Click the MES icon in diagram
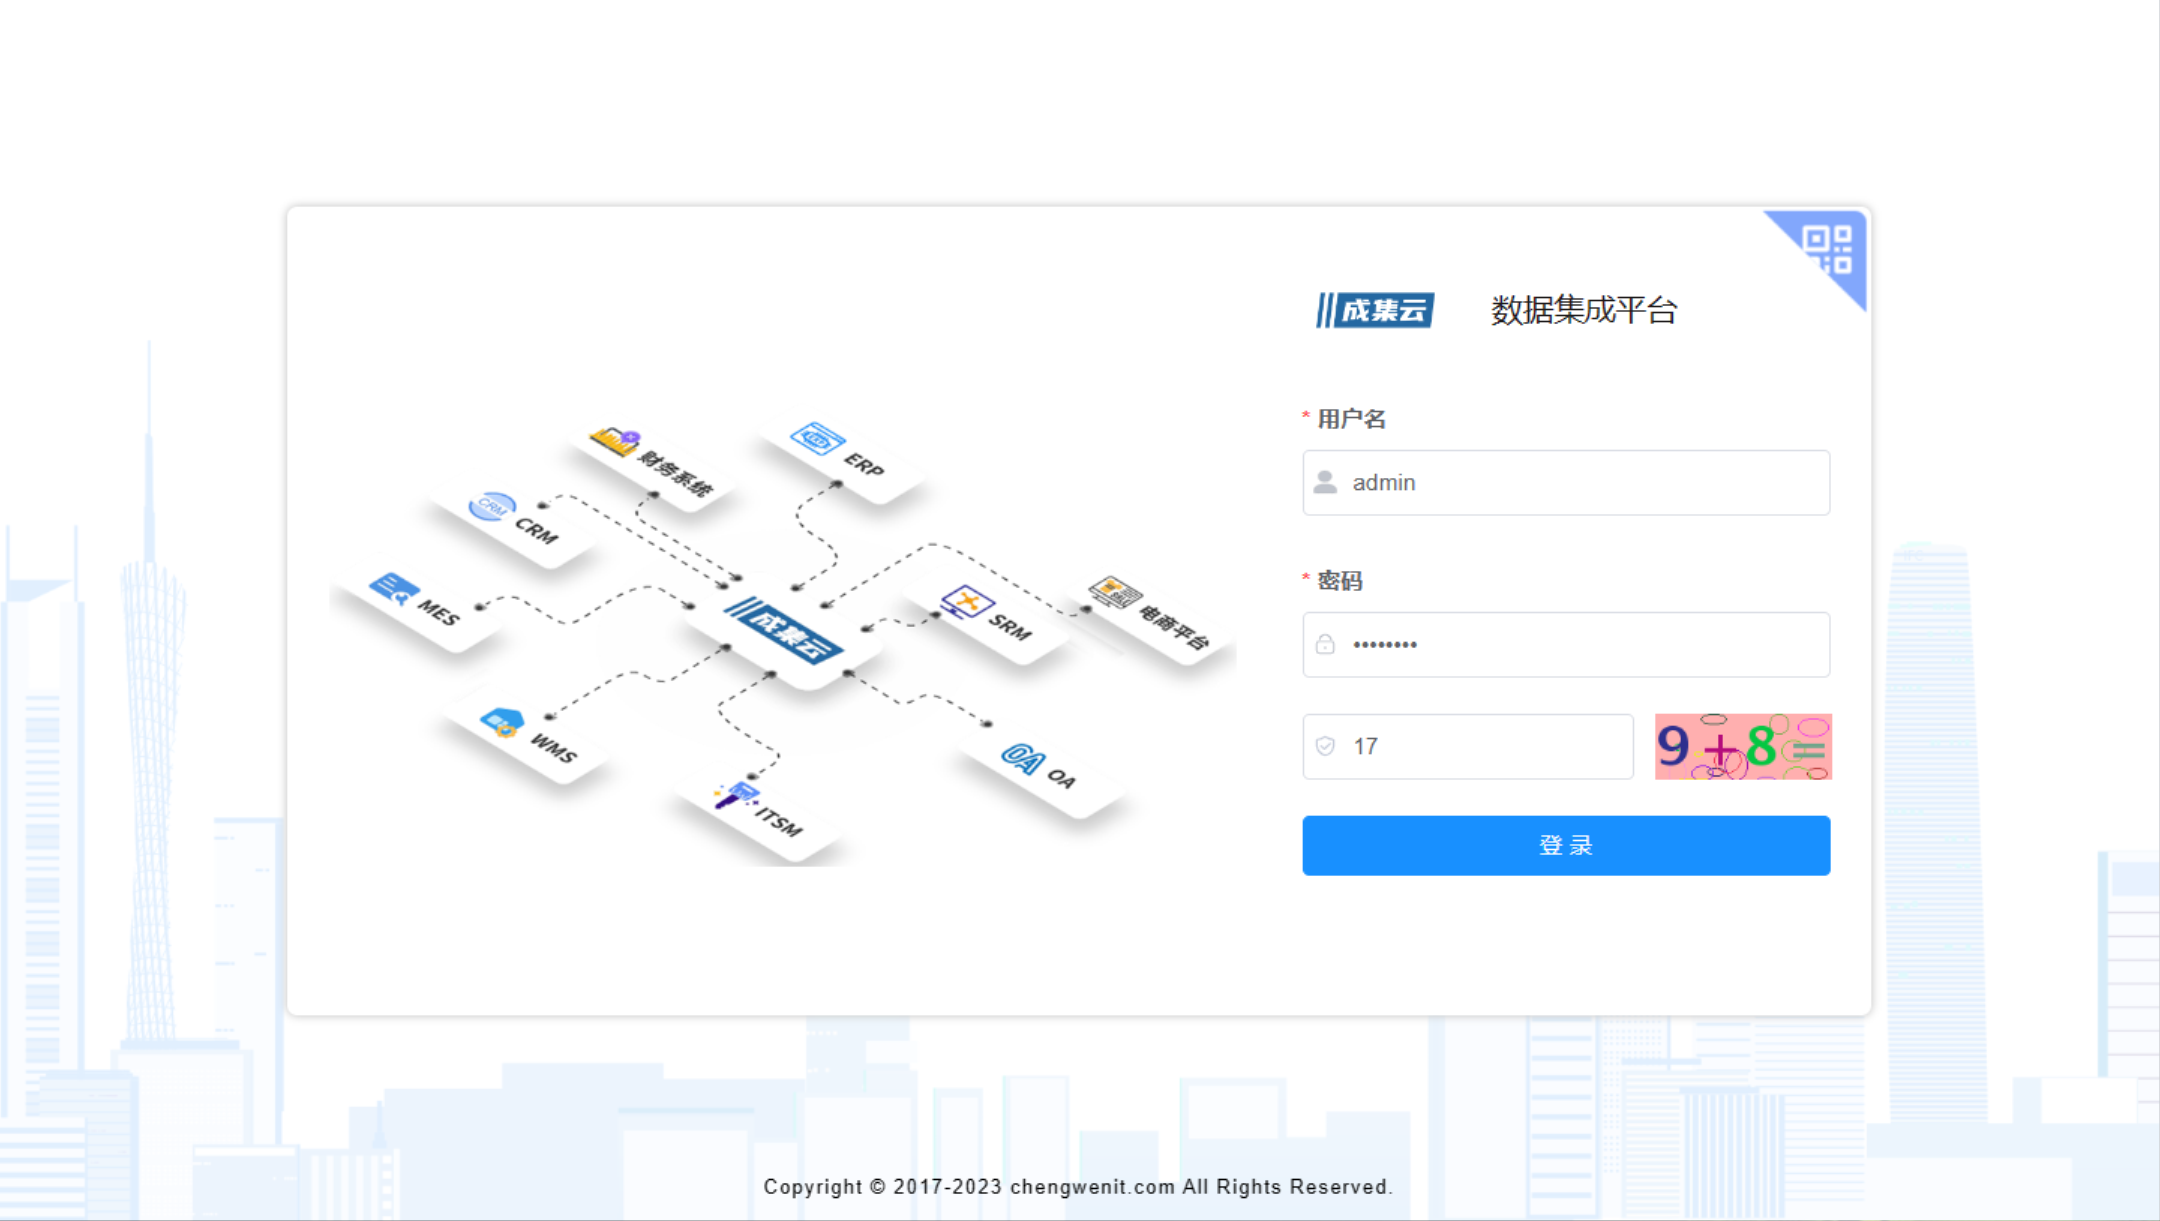Image resolution: width=2160 pixels, height=1221 pixels. [x=393, y=588]
